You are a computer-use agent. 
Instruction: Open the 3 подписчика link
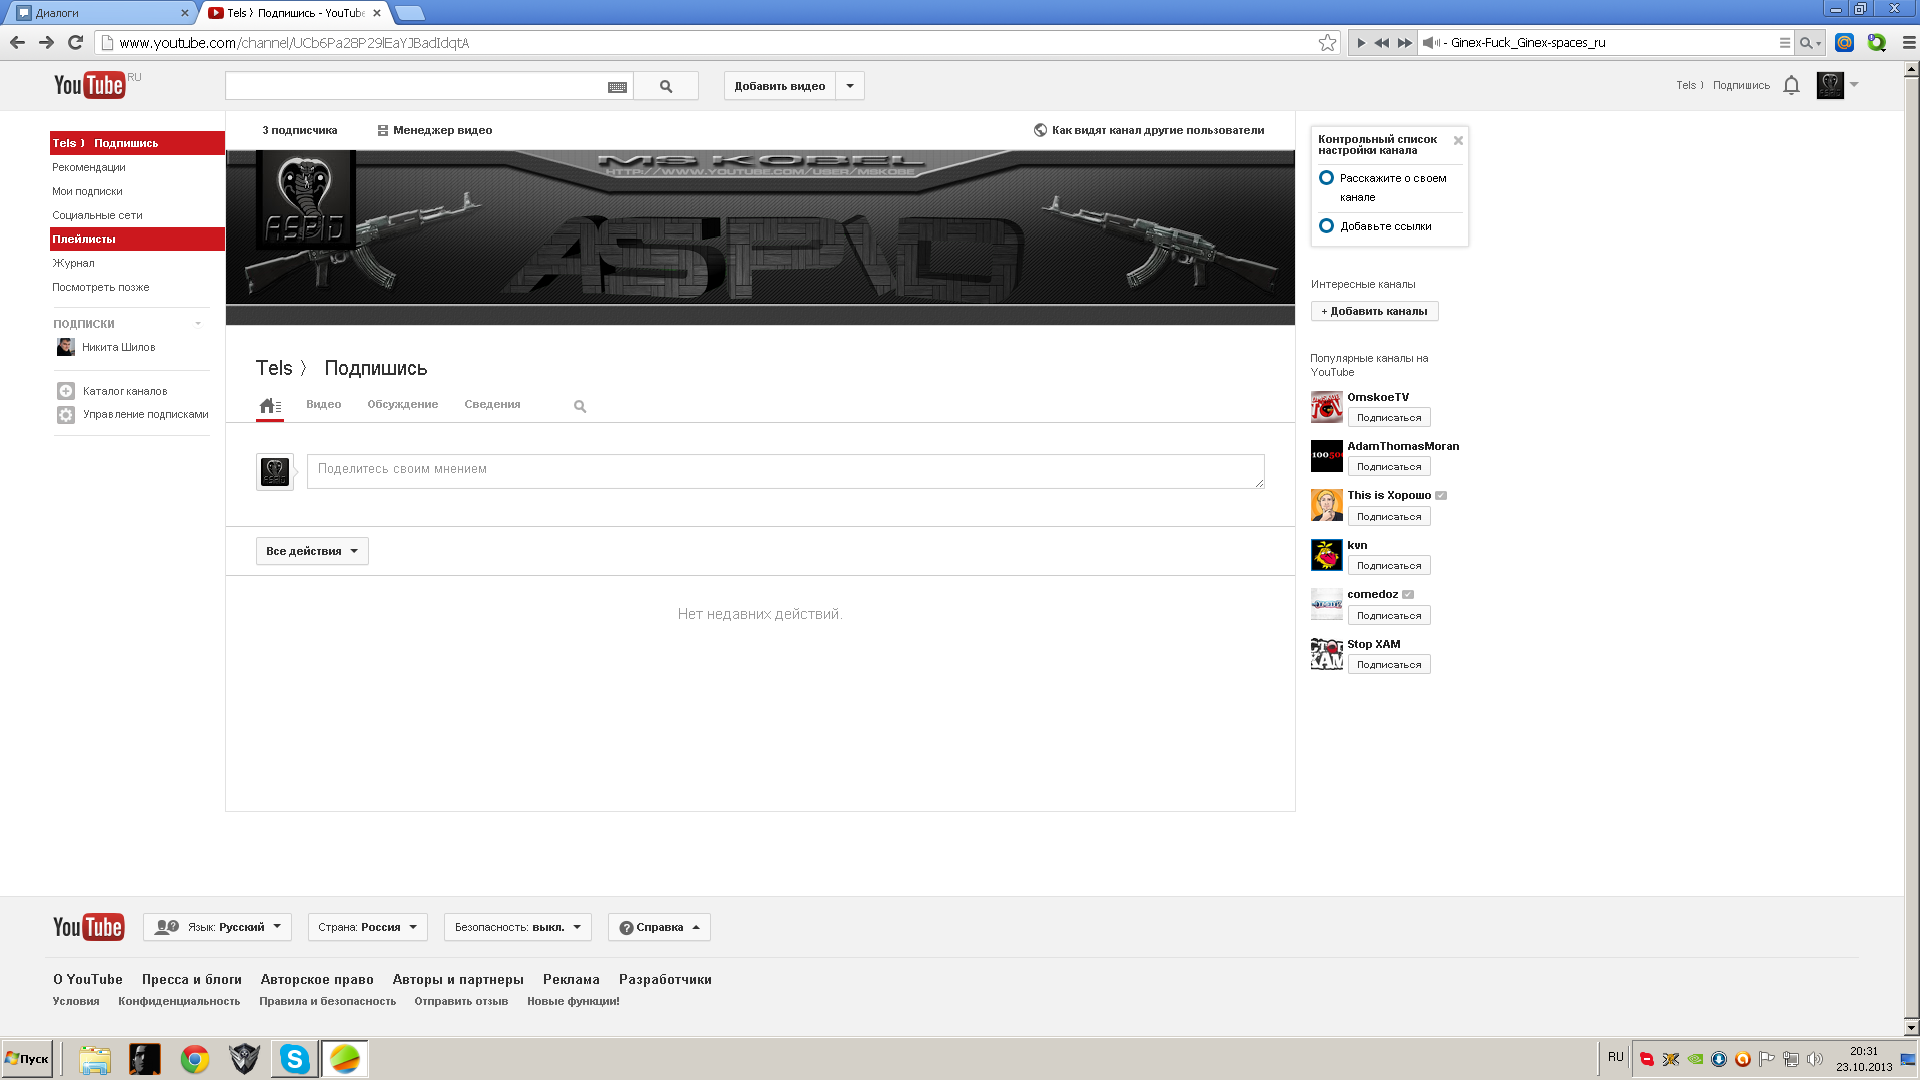(x=300, y=130)
